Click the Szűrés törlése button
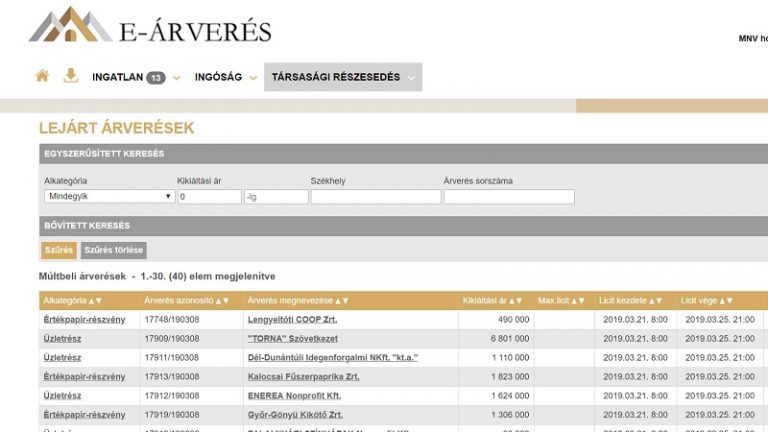Screen dimensions: 768x432 coord(114,250)
